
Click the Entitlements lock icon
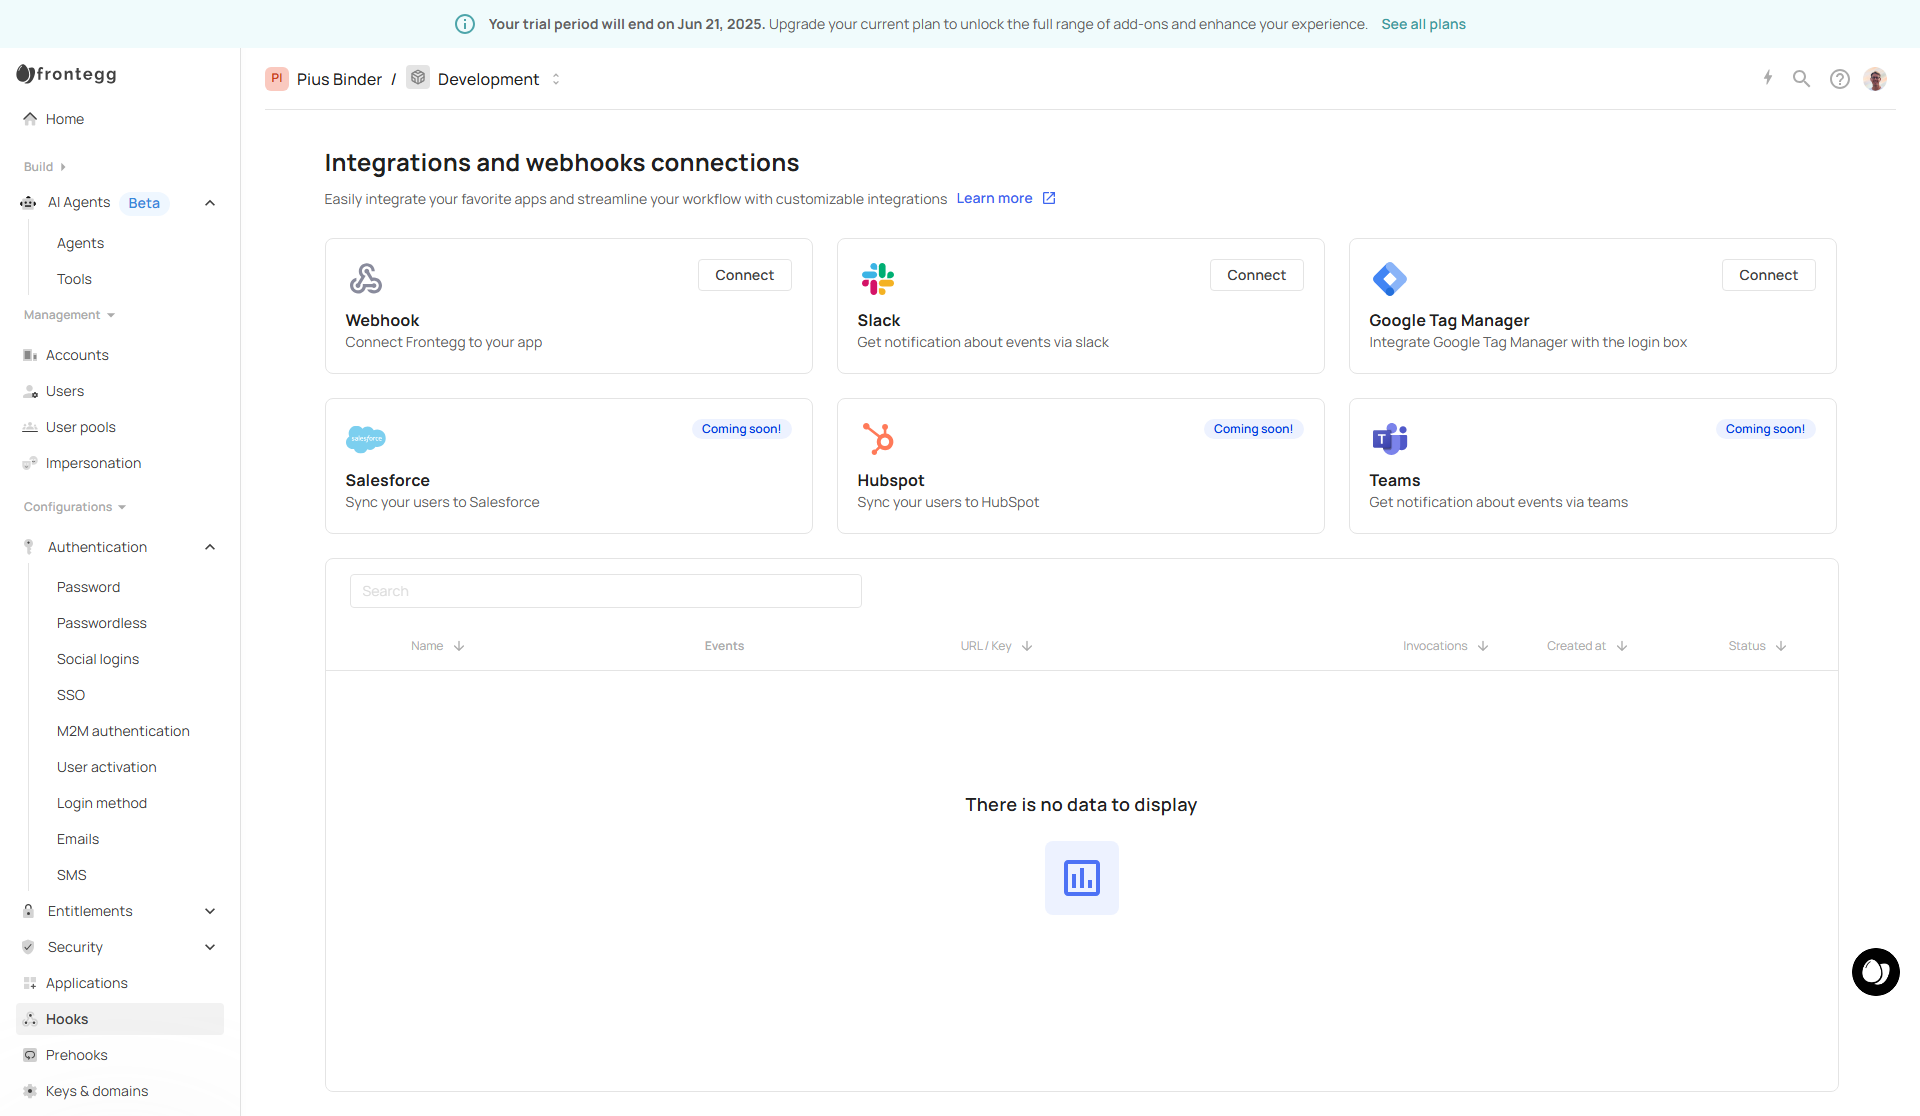click(29, 911)
